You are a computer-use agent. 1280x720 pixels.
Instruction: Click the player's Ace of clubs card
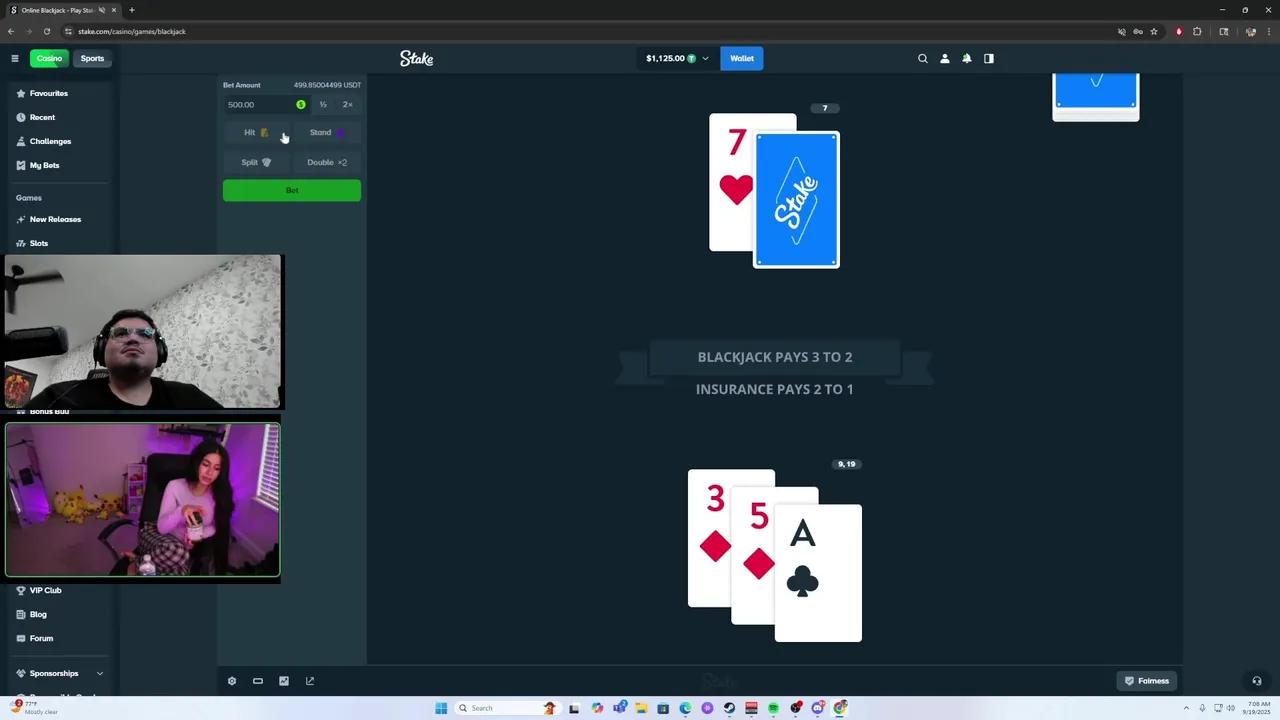[818, 573]
